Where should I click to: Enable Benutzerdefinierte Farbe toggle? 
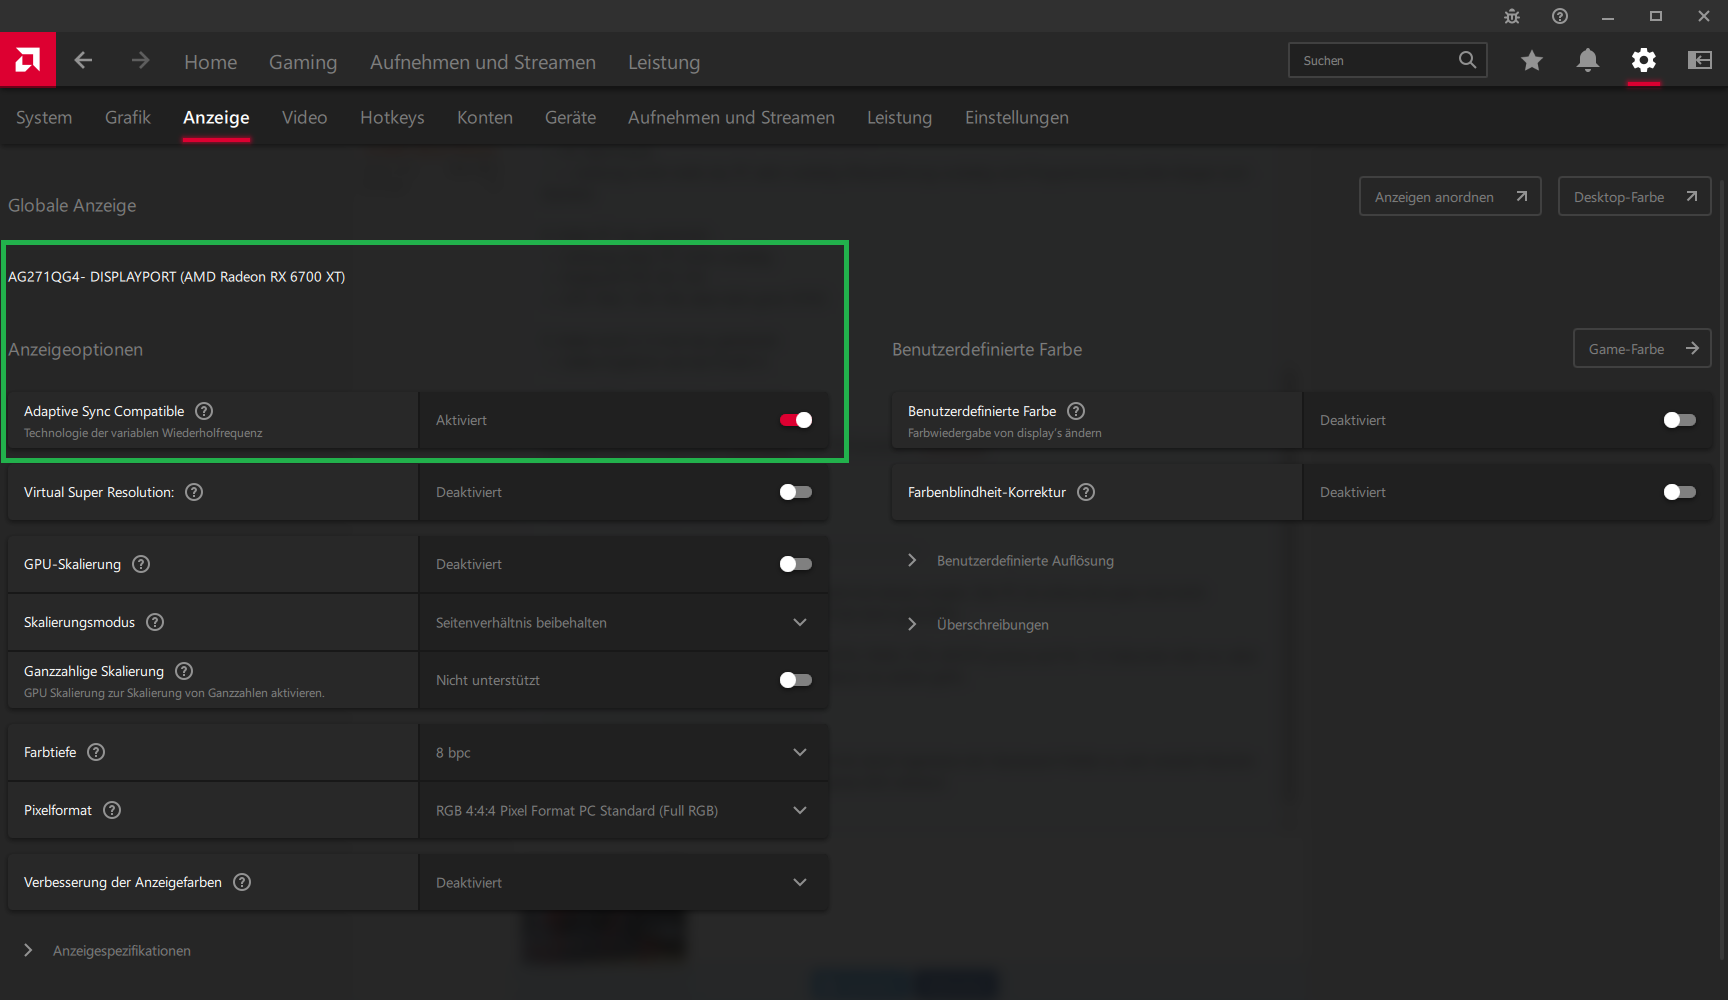click(x=1680, y=420)
